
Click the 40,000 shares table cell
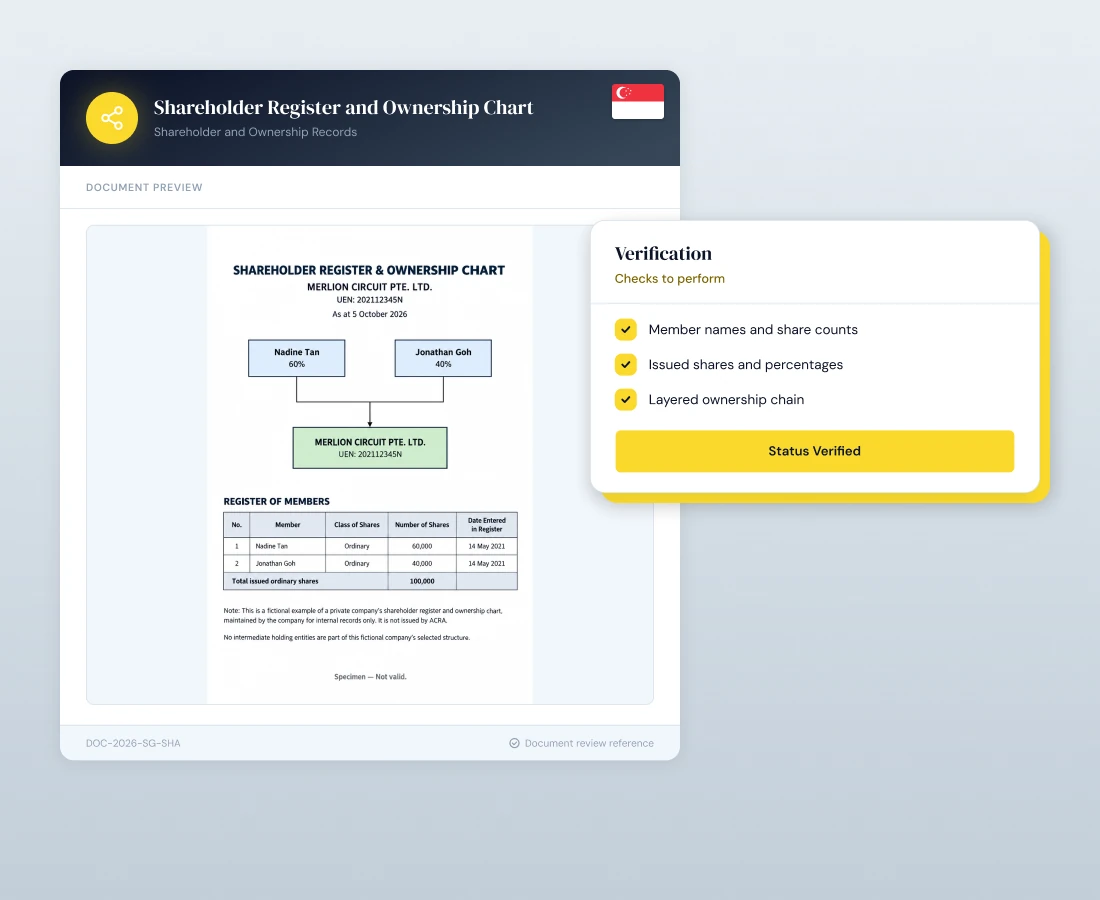(x=422, y=563)
